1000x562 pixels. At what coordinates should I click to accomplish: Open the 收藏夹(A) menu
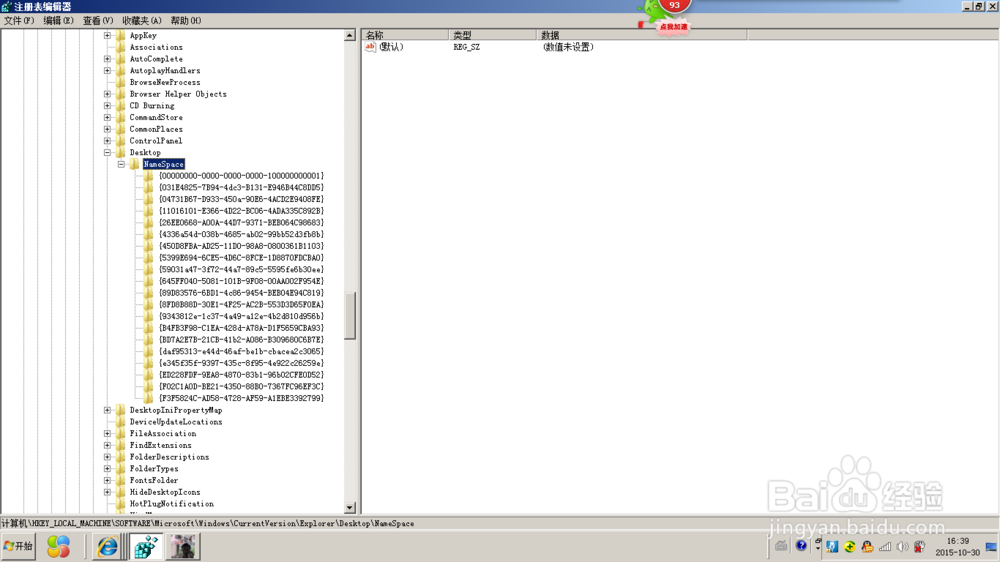pyautogui.click(x=142, y=20)
